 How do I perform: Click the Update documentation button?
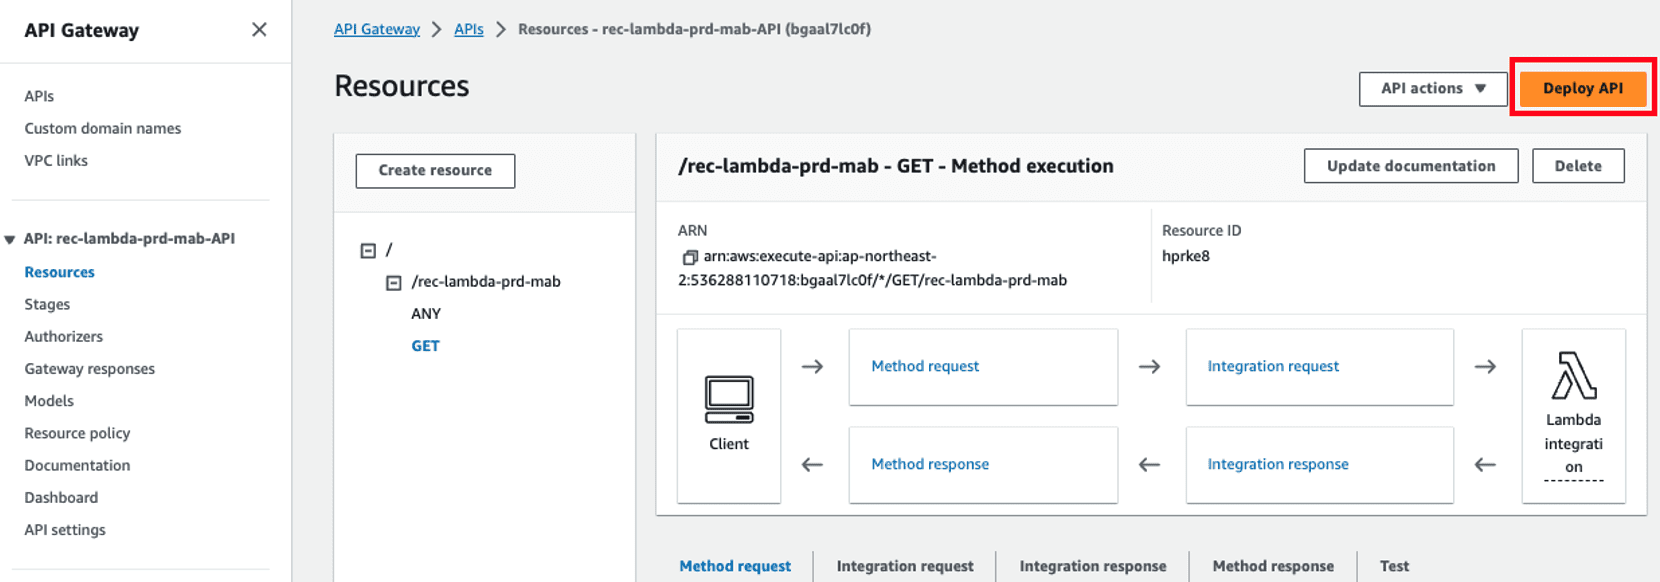(x=1410, y=166)
